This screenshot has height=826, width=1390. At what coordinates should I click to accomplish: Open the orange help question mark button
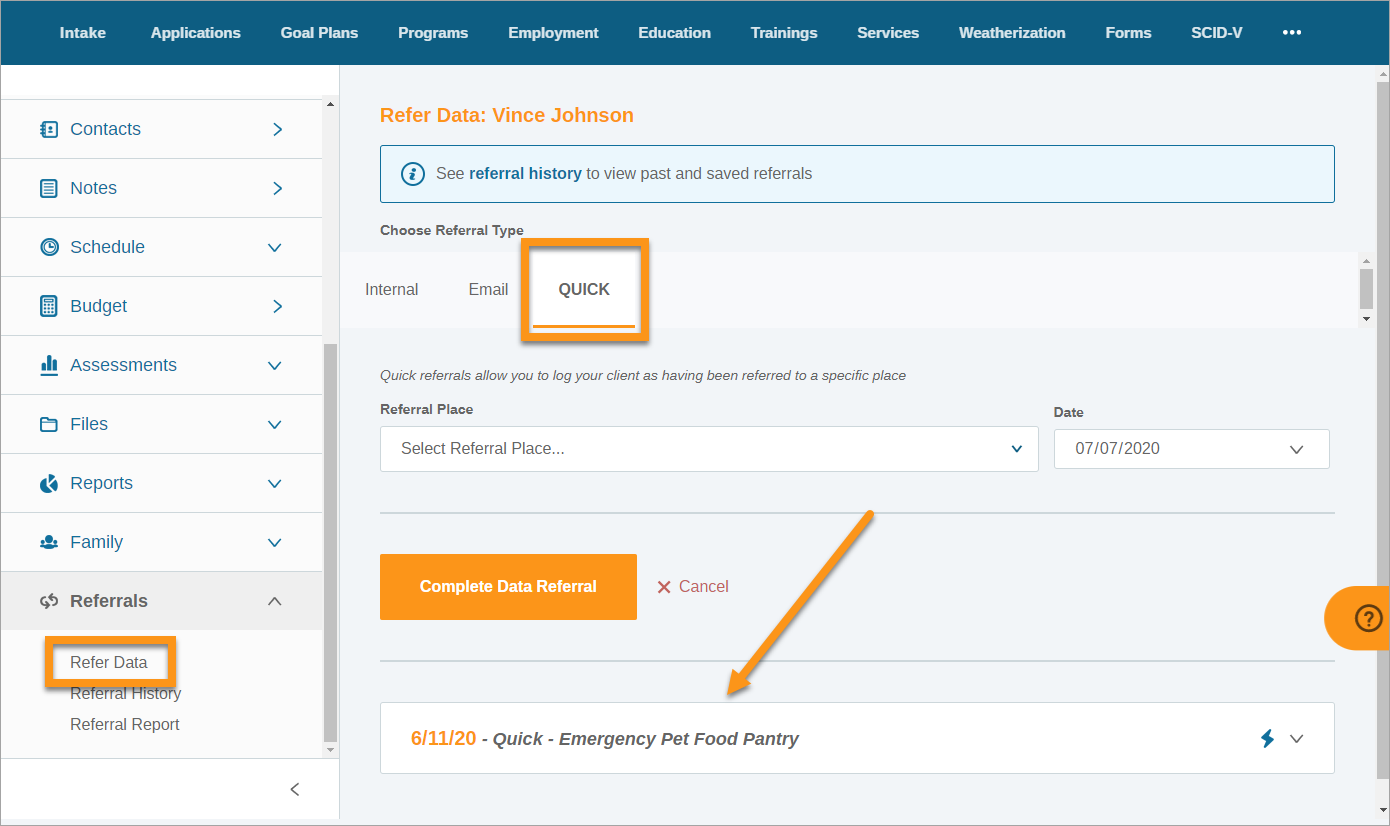(x=1367, y=618)
